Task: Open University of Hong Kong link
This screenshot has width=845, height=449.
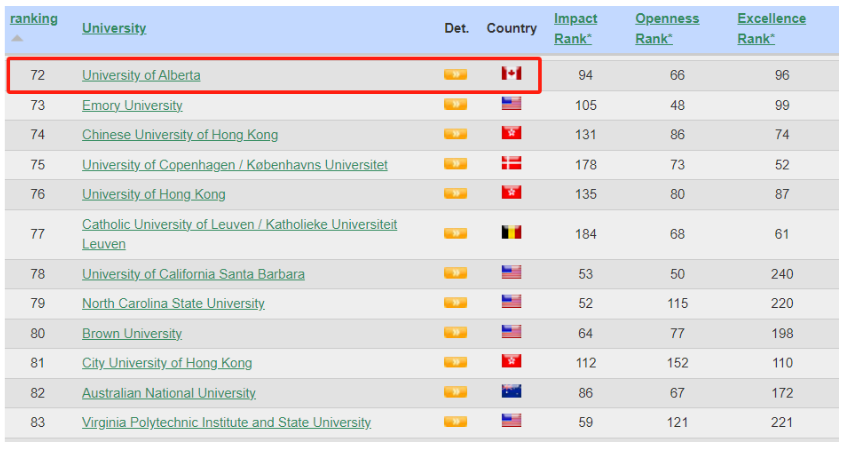Action: tap(154, 194)
